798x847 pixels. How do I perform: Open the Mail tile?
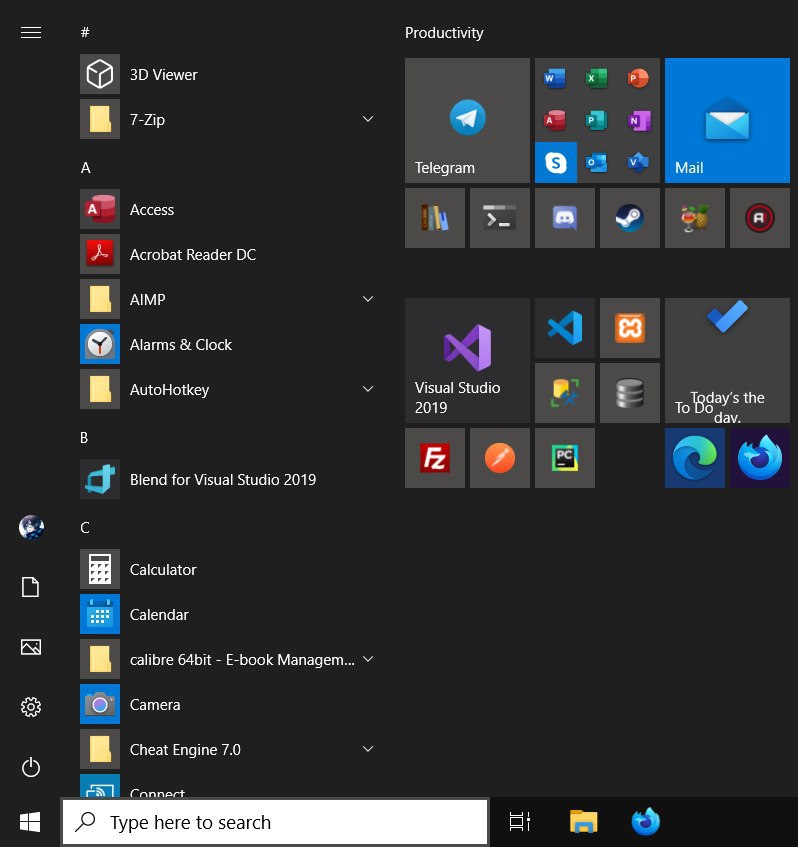(x=727, y=120)
